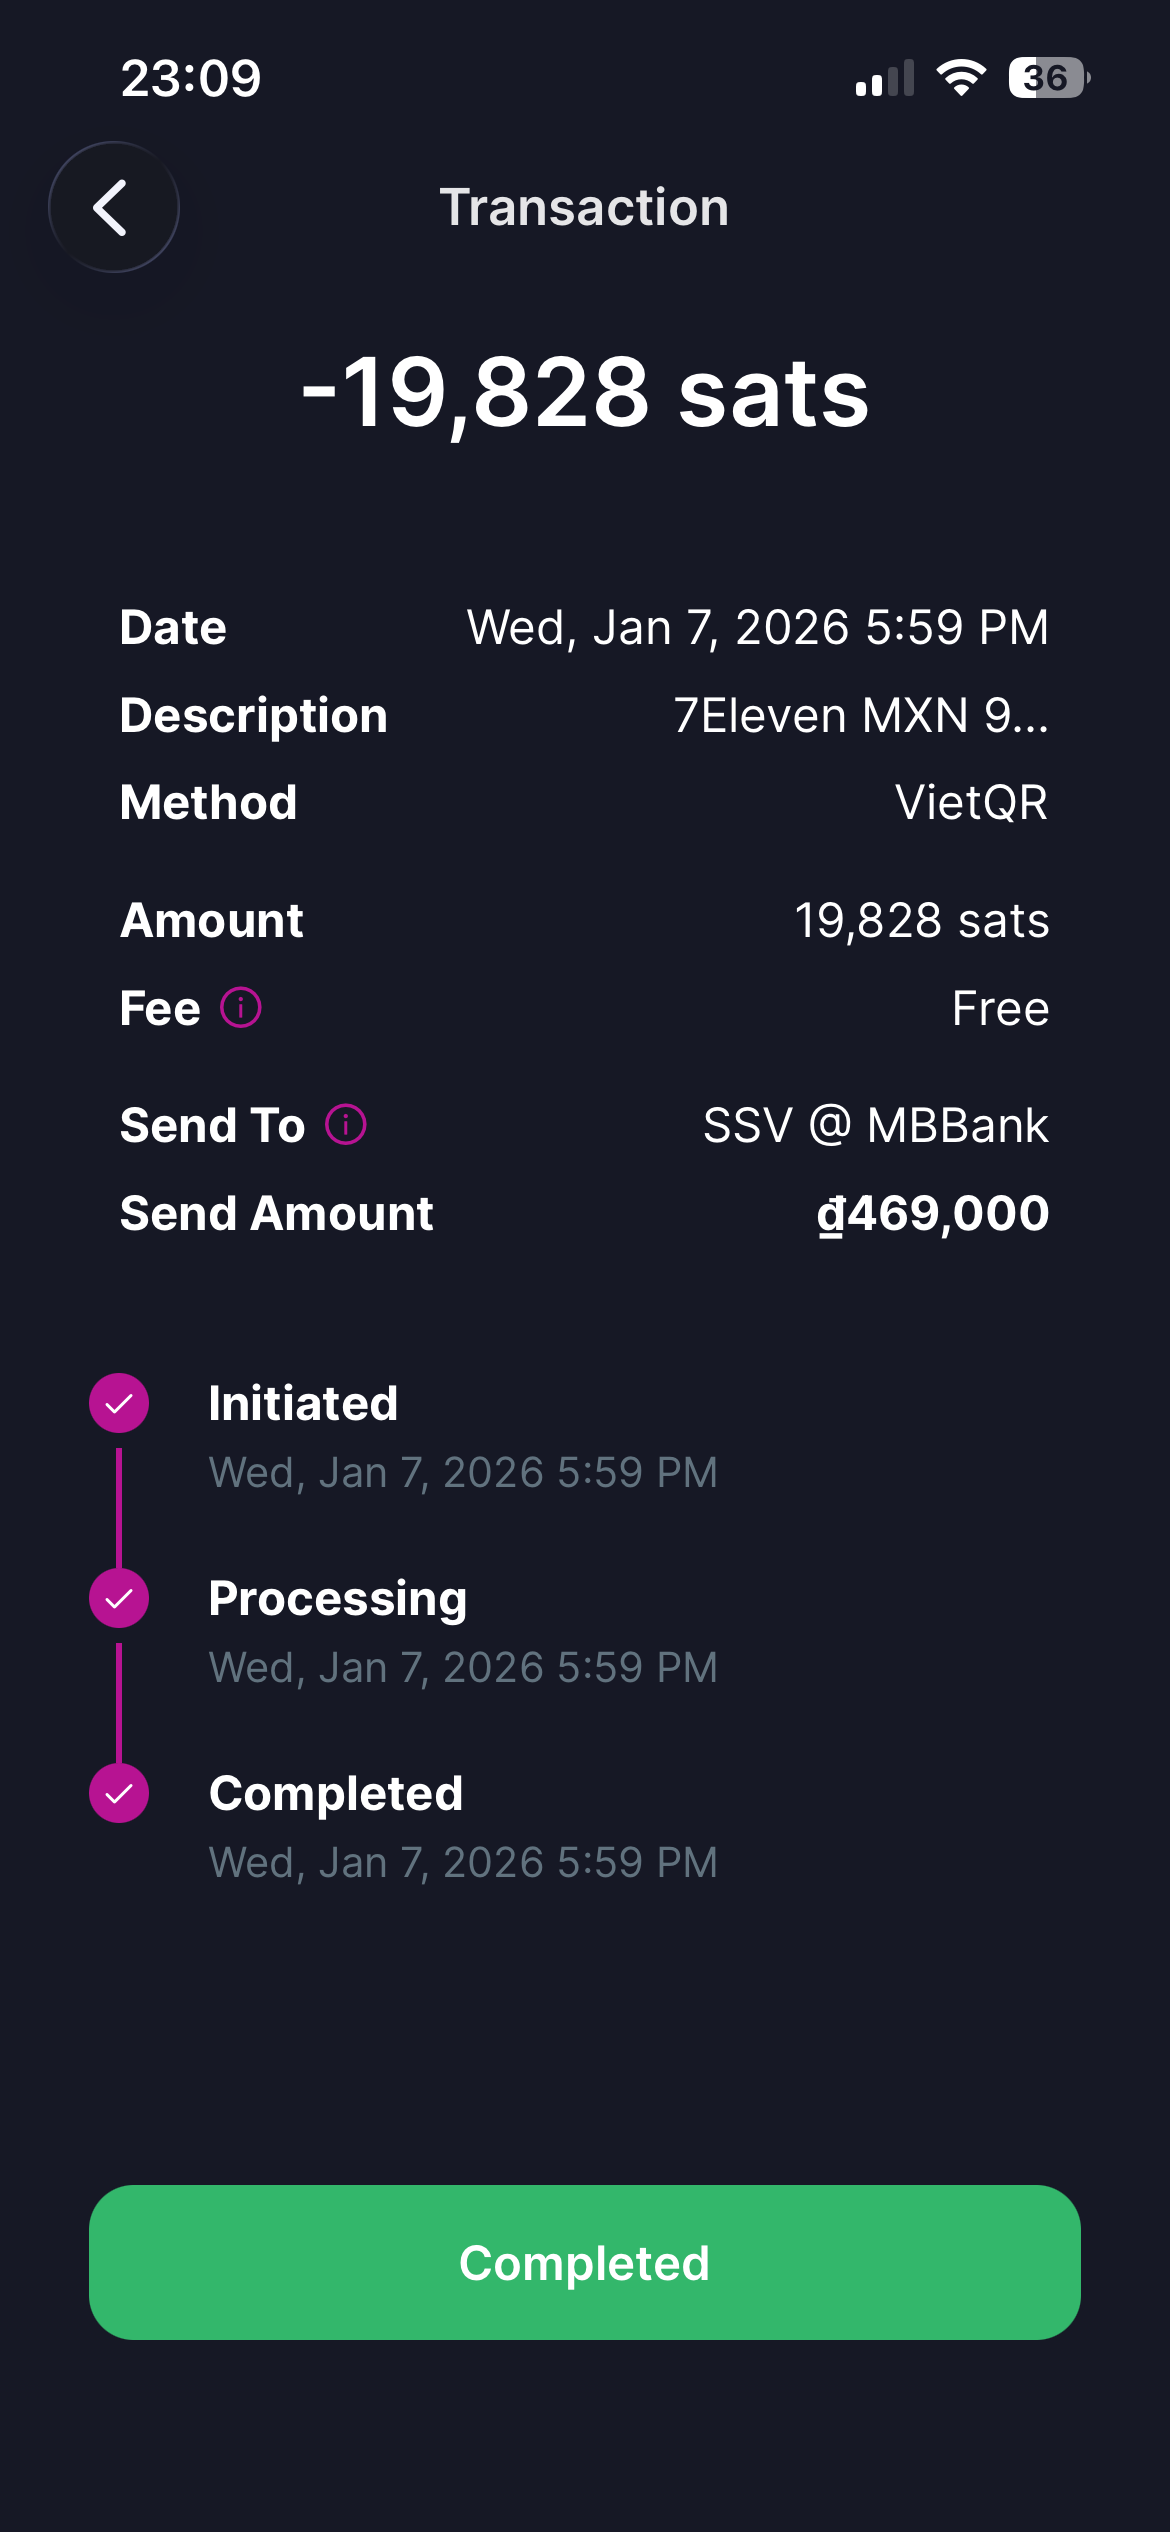Tap the đ469,000 send amount value
Screen dimensions: 1170x2532
click(x=933, y=1214)
